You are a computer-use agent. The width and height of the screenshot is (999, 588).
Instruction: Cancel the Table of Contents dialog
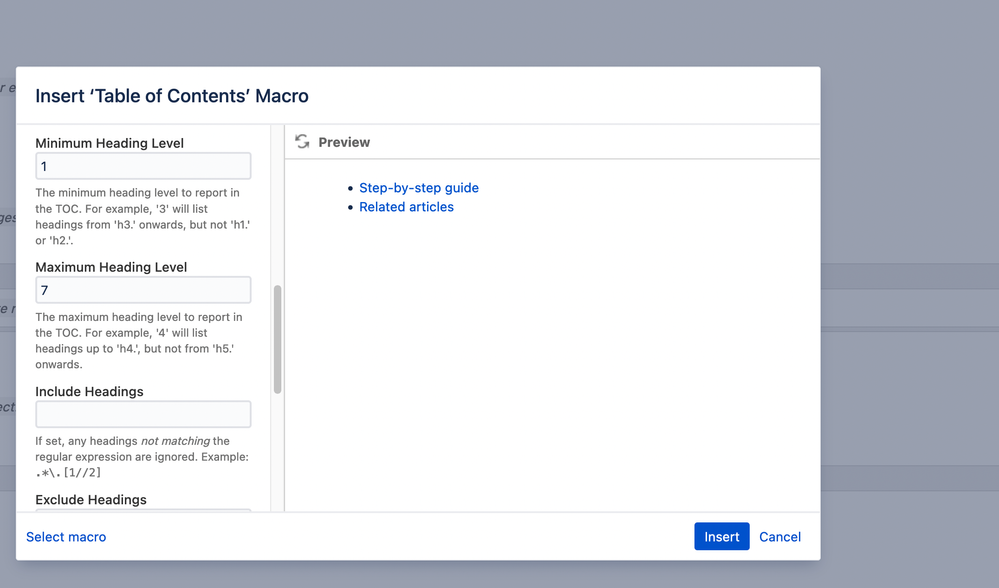[780, 537]
